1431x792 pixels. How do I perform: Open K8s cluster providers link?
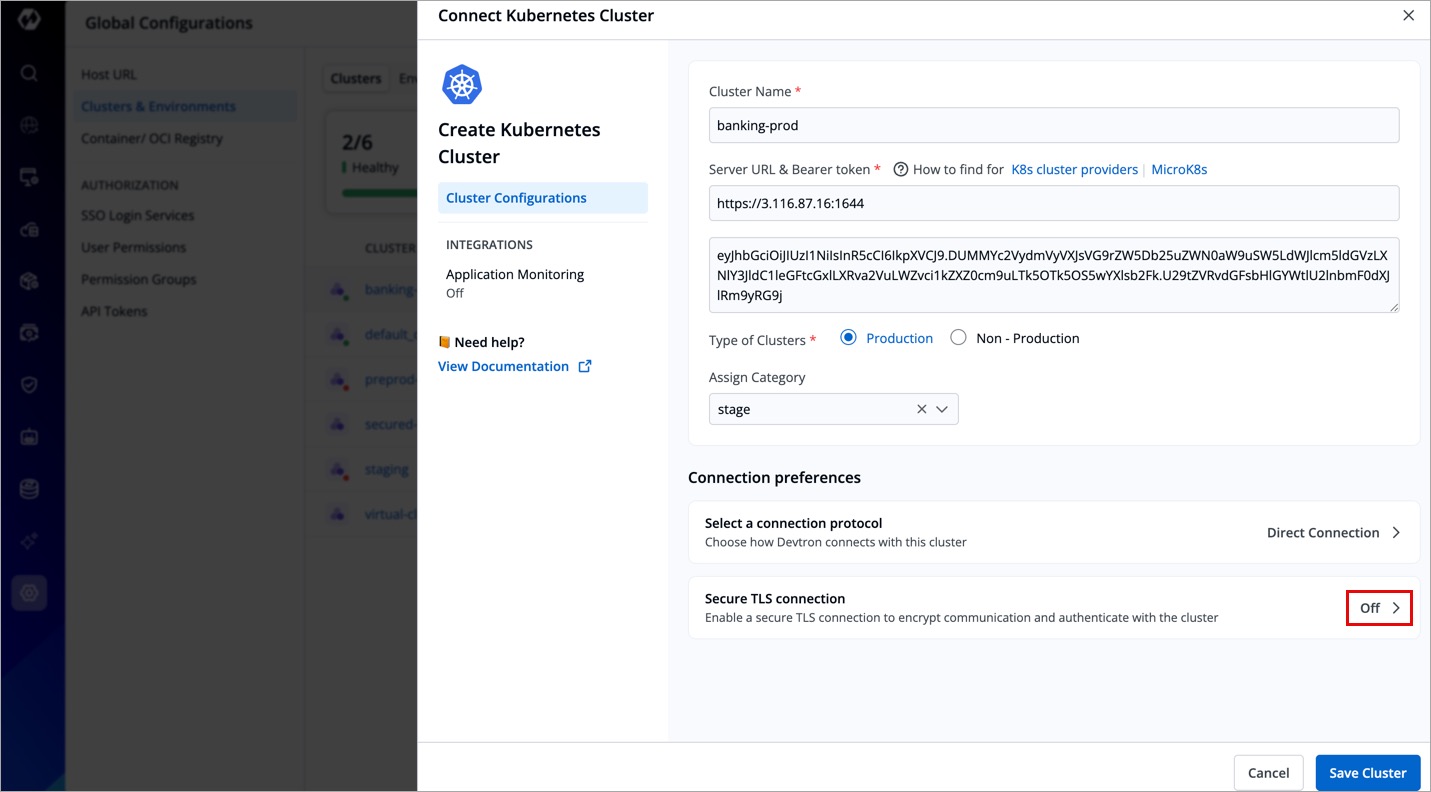1074,170
